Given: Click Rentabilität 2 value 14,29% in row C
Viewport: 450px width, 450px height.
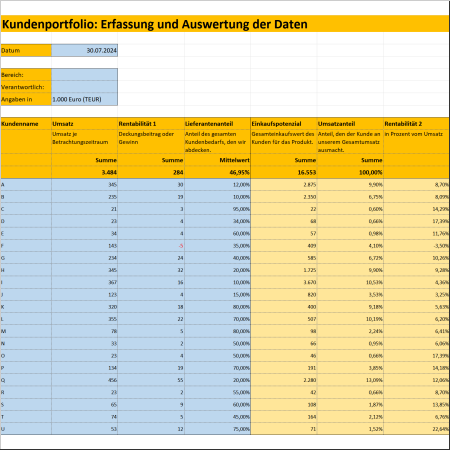Looking at the screenshot, I should click(416, 209).
